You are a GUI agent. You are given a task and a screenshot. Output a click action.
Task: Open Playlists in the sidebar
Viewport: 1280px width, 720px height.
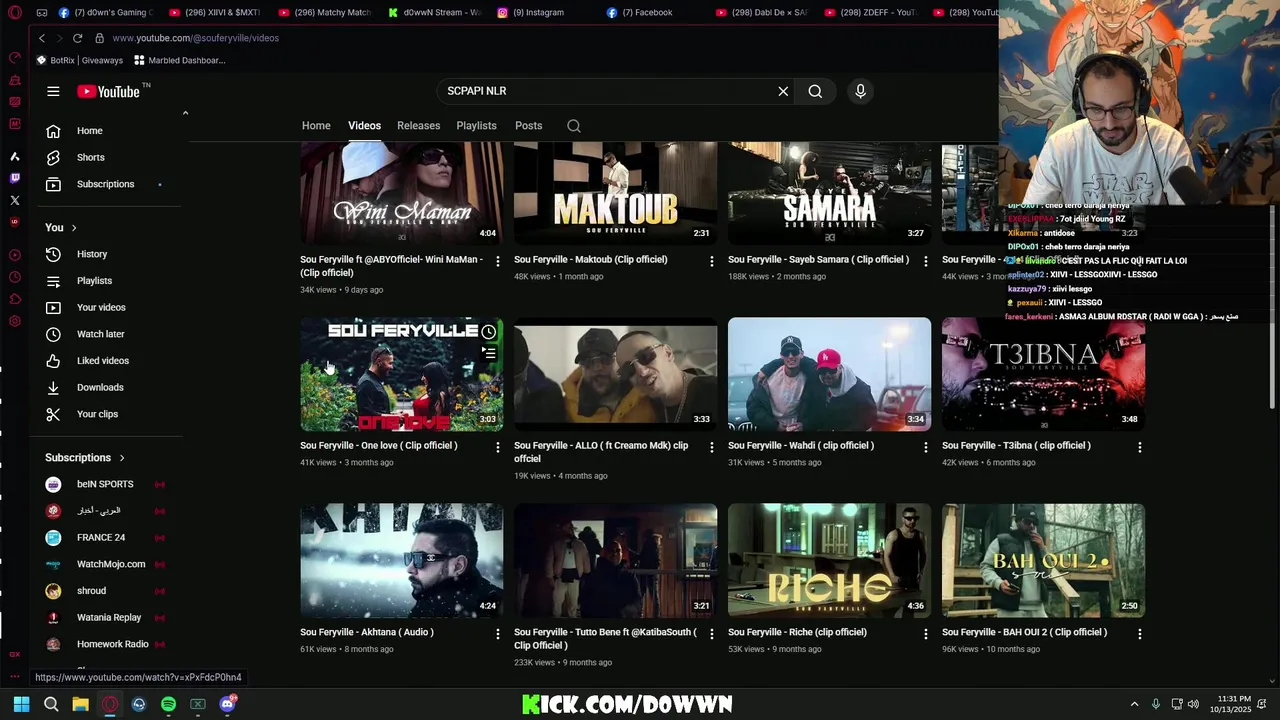point(94,281)
